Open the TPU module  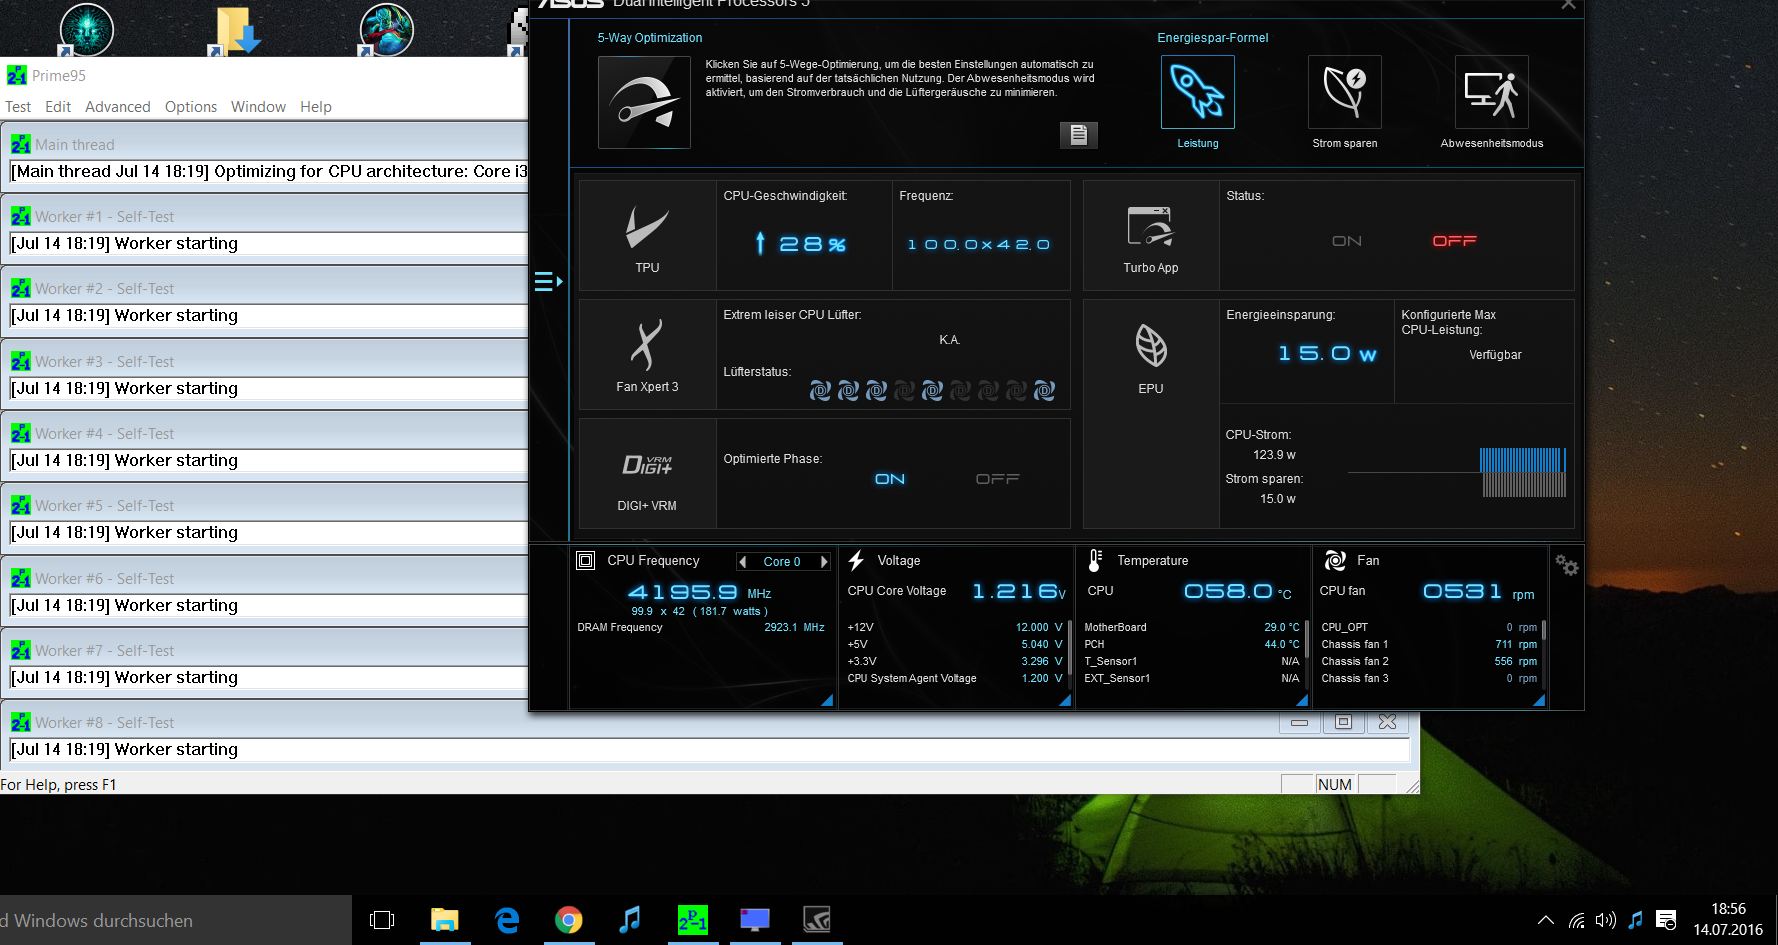point(647,236)
